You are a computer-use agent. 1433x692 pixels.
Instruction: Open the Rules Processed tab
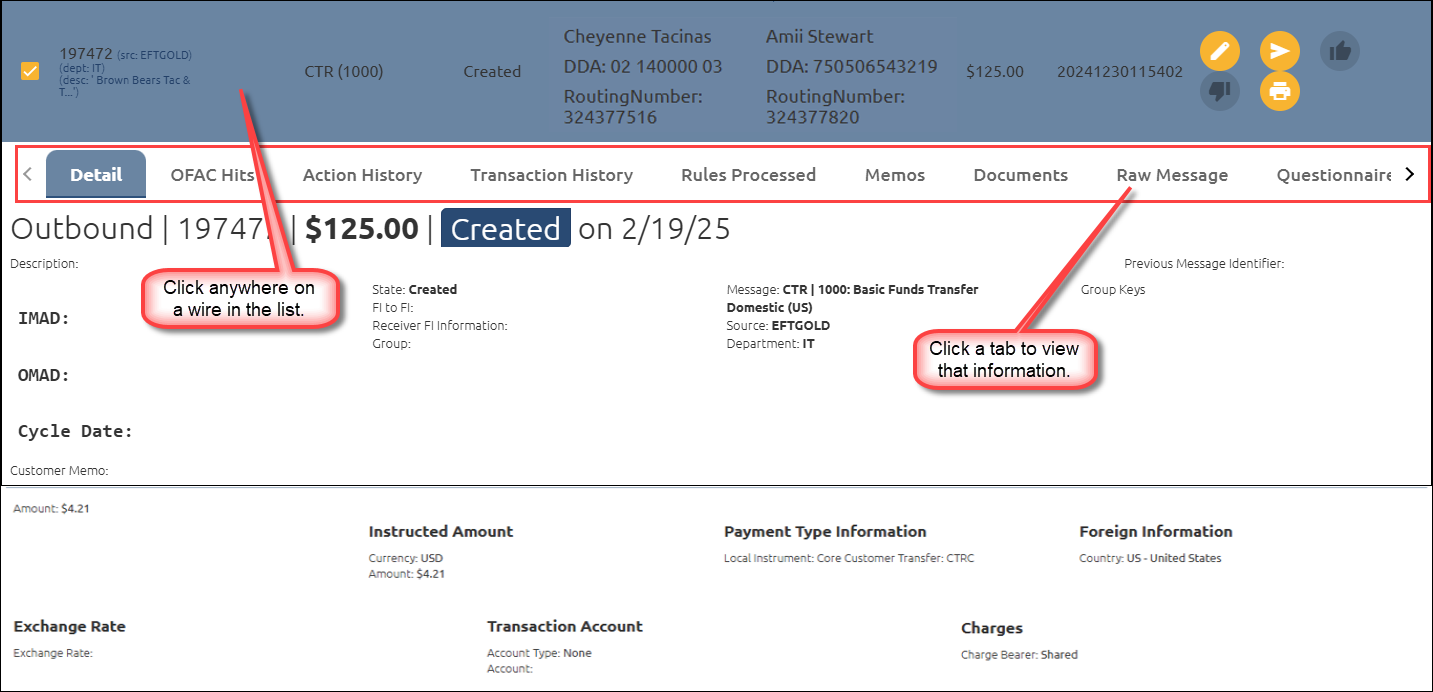[x=748, y=175]
